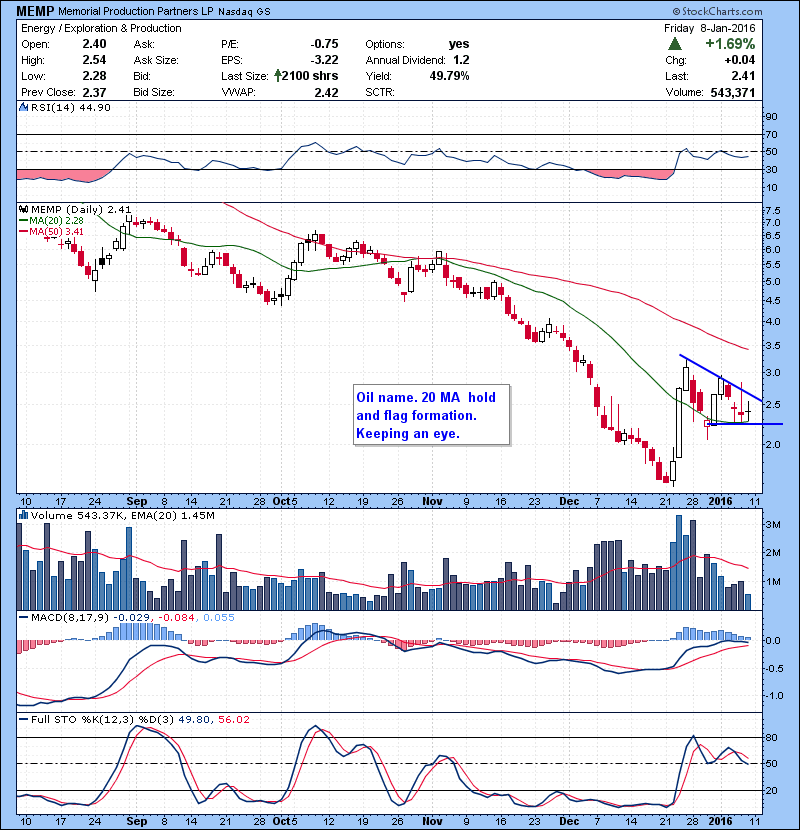This screenshot has width=800, height=830.
Task: Select the MEMP ticker symbol in header
Action: tap(35, 11)
